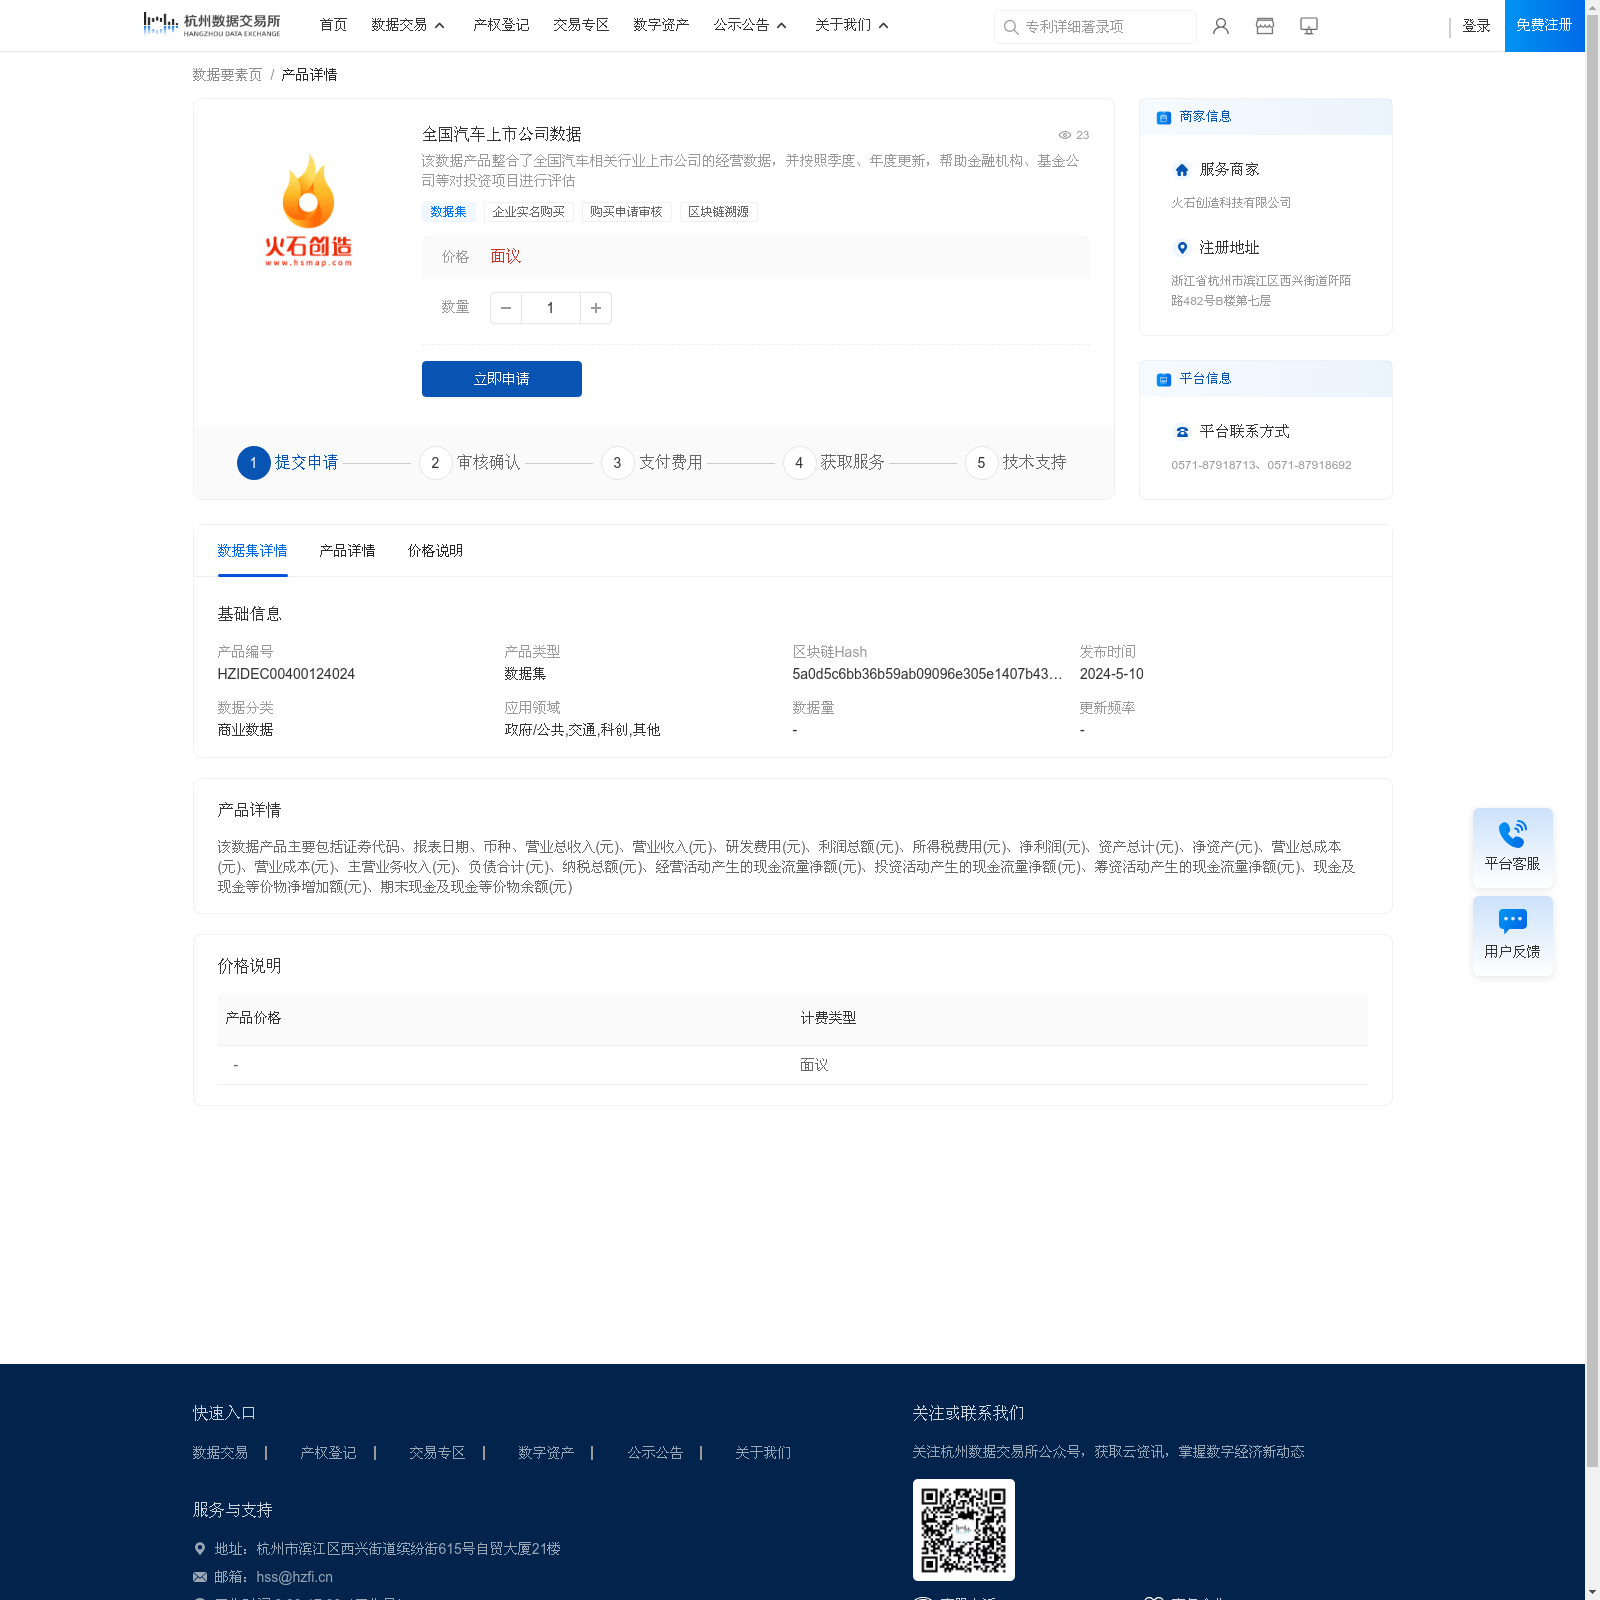Click footer link 交易专区

[x=437, y=1453]
